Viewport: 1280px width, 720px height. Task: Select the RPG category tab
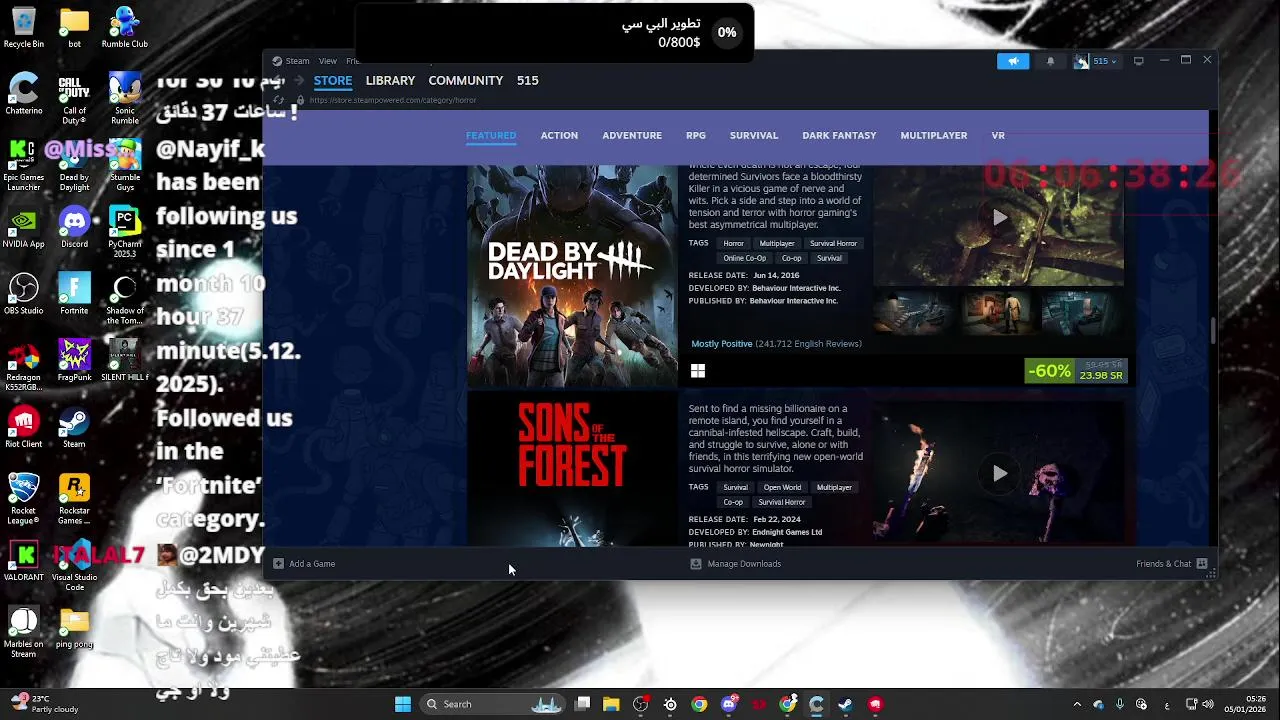[696, 135]
